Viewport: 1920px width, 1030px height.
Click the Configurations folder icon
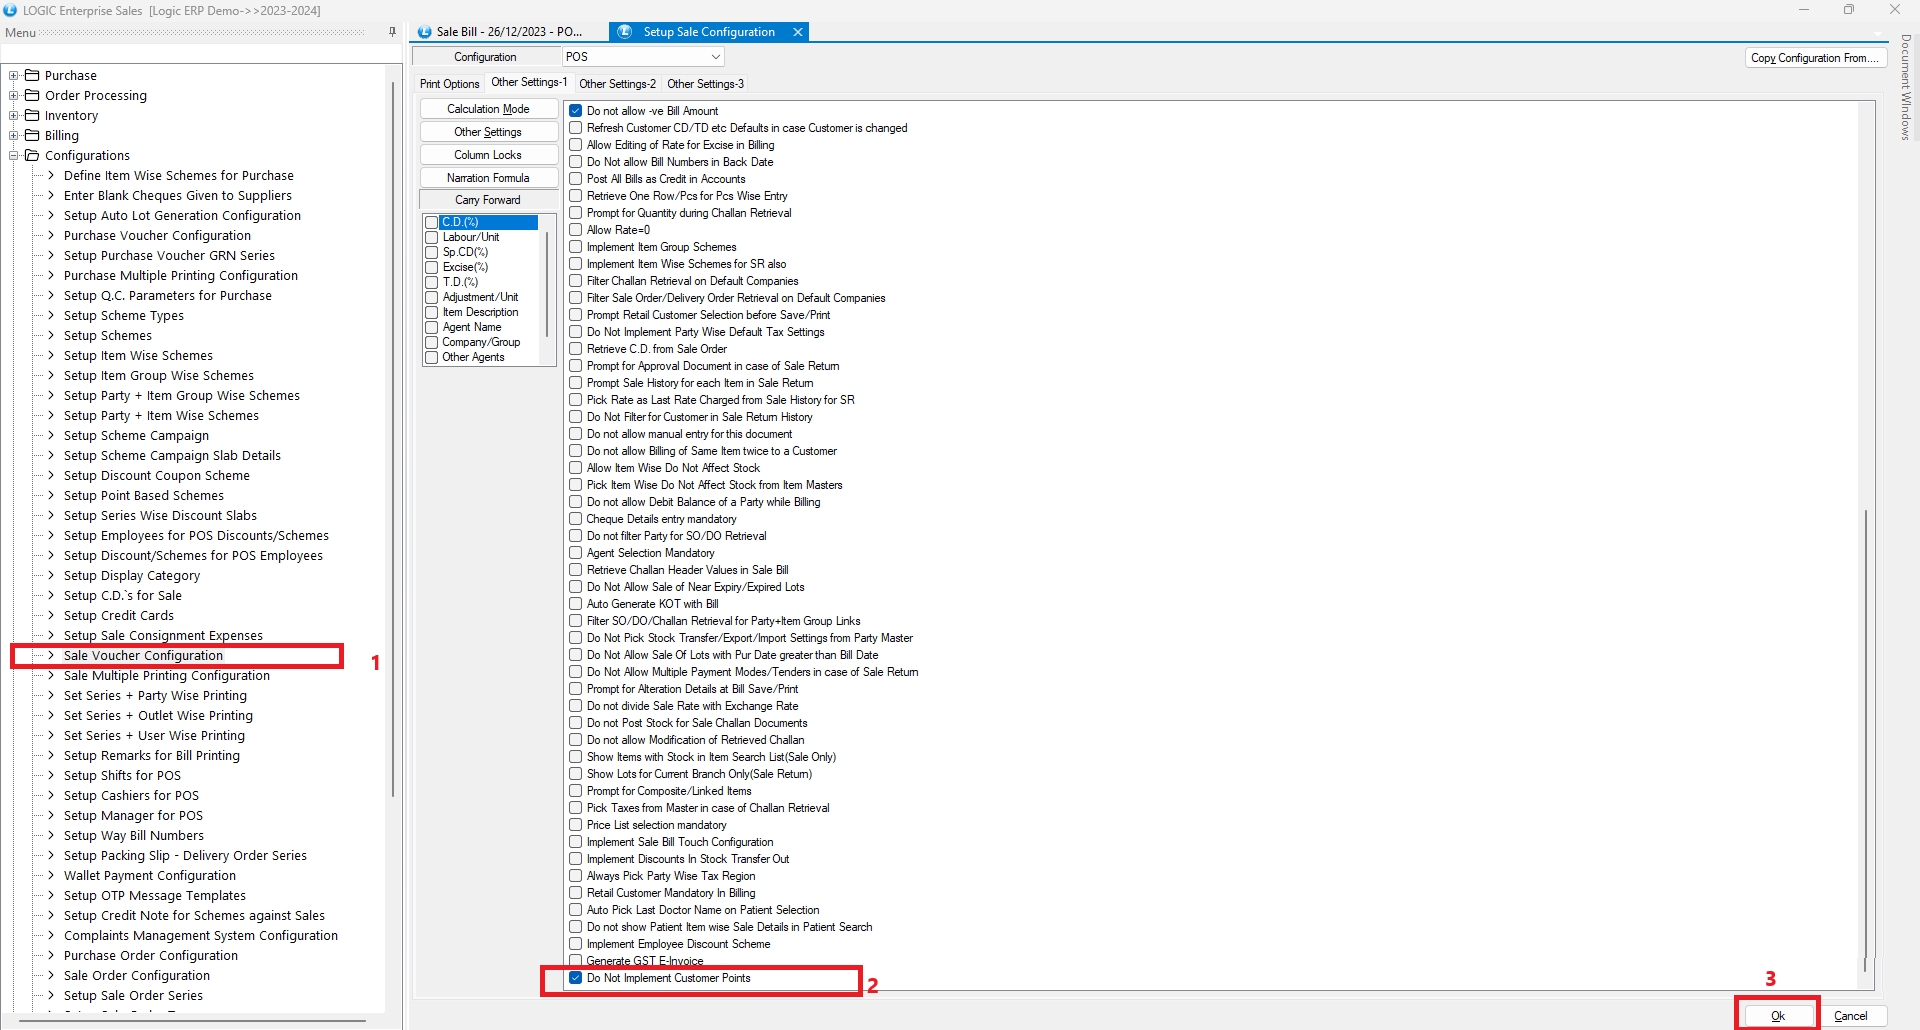32,155
